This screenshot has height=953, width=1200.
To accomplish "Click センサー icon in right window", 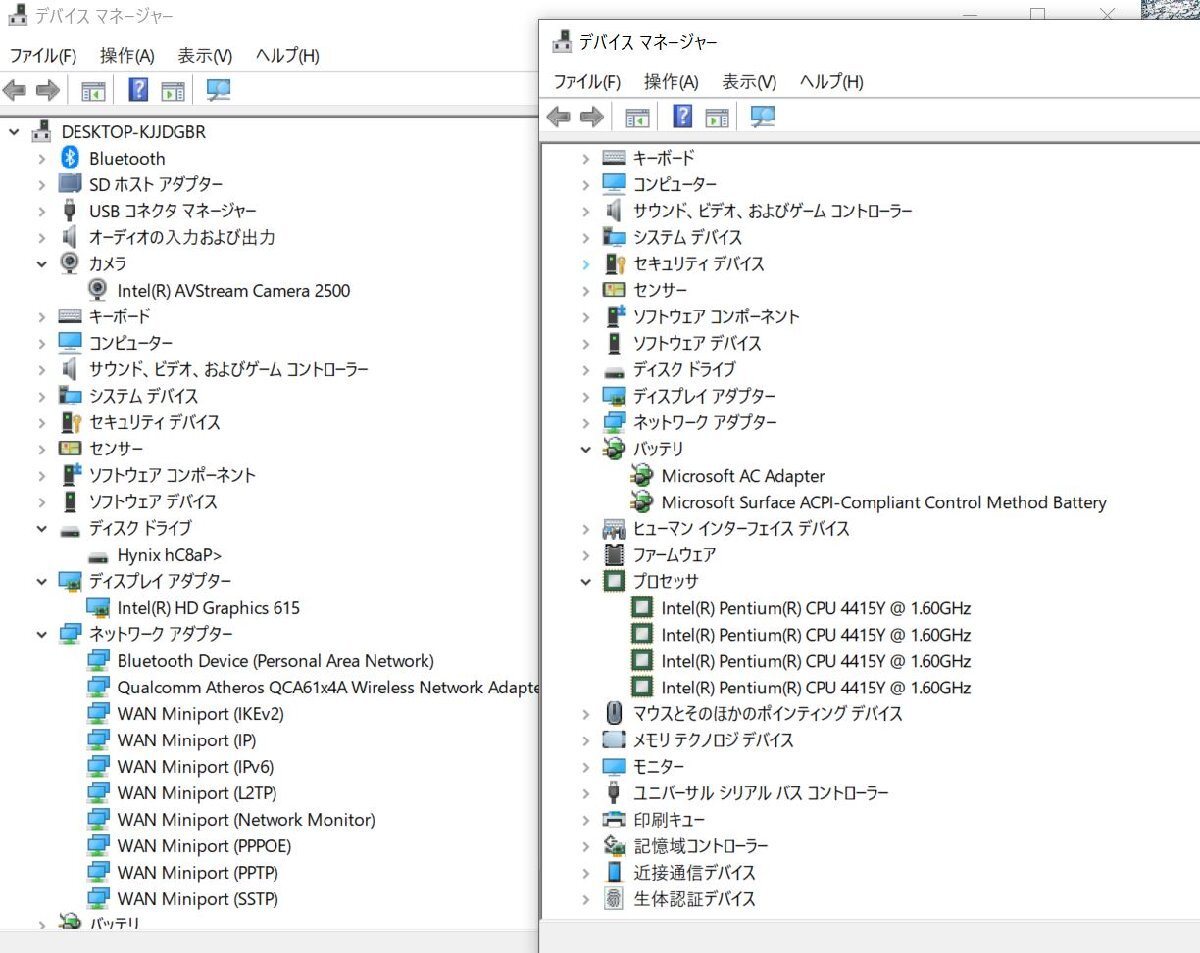I will tap(614, 290).
